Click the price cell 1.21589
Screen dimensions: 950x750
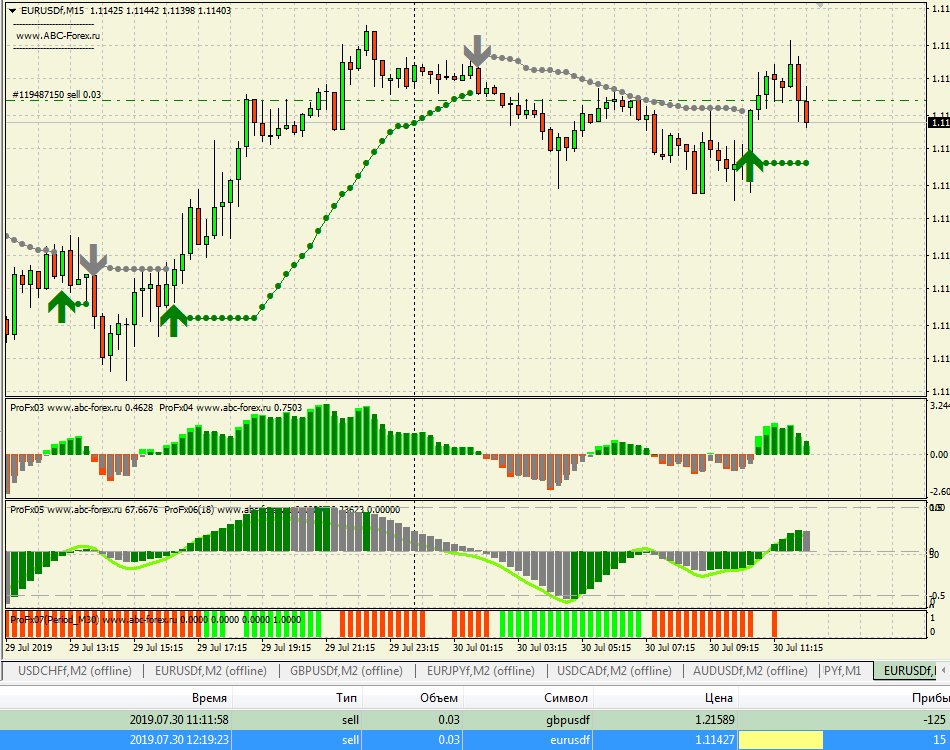(x=715, y=720)
